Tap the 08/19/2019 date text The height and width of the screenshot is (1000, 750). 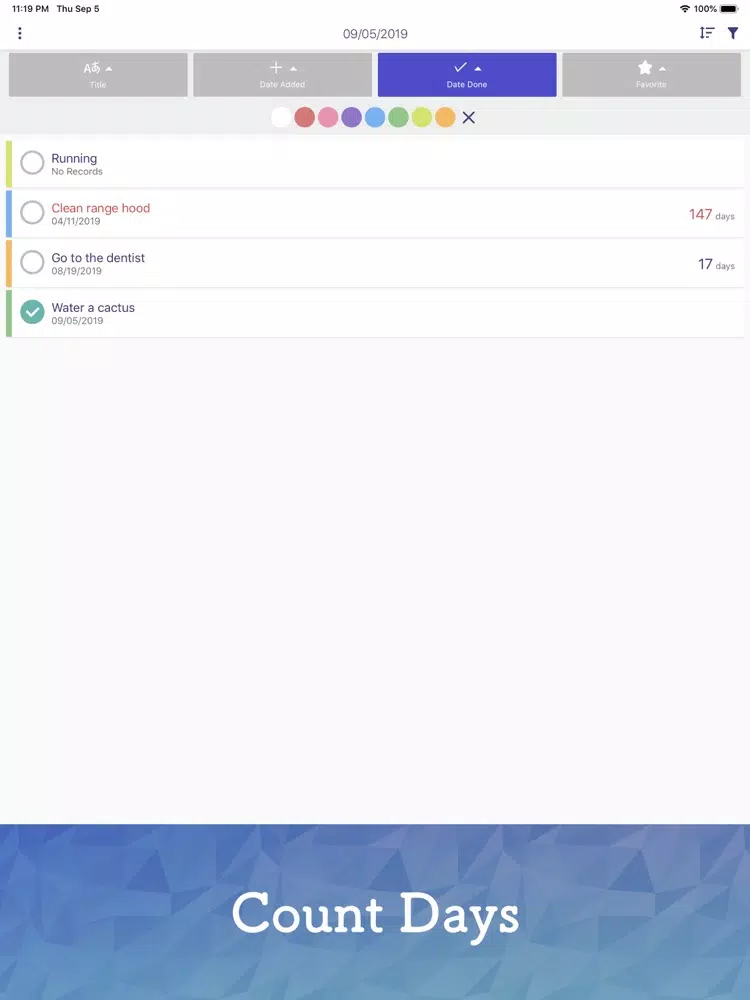pos(77,271)
